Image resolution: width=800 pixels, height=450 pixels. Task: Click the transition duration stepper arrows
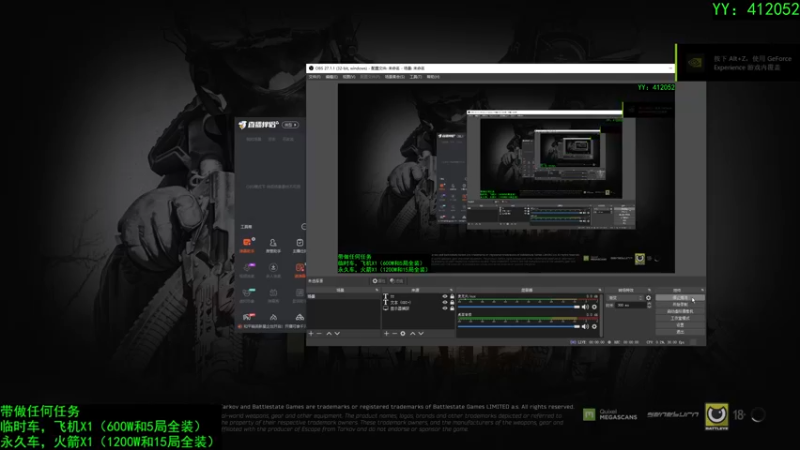(x=649, y=305)
